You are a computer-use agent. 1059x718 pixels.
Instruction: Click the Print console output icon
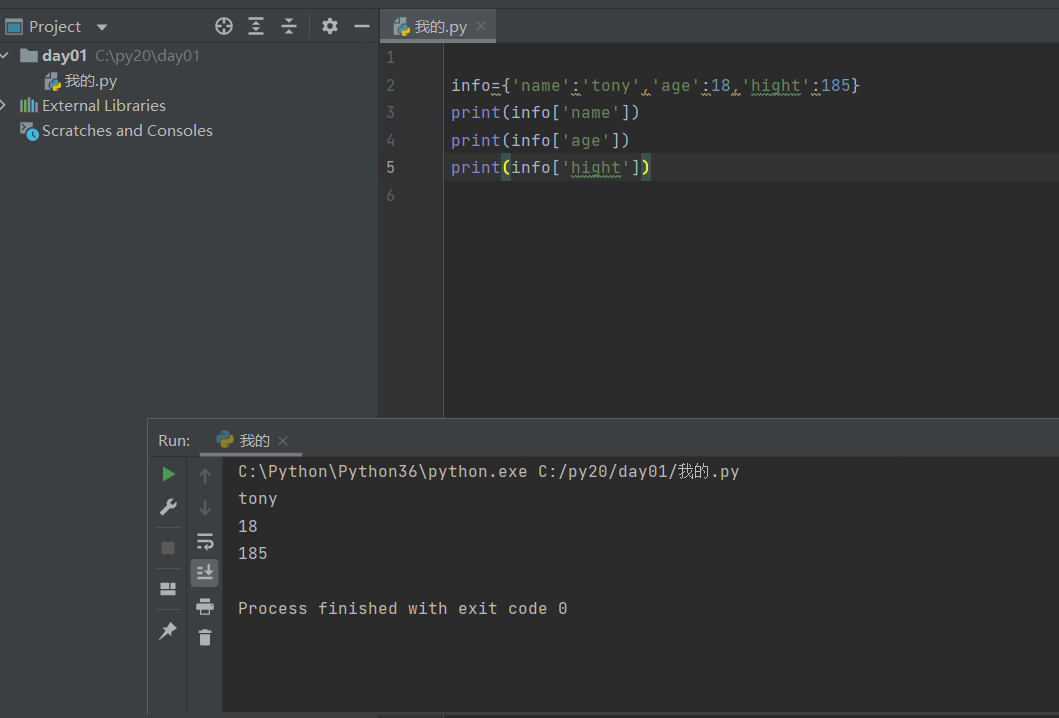click(205, 606)
